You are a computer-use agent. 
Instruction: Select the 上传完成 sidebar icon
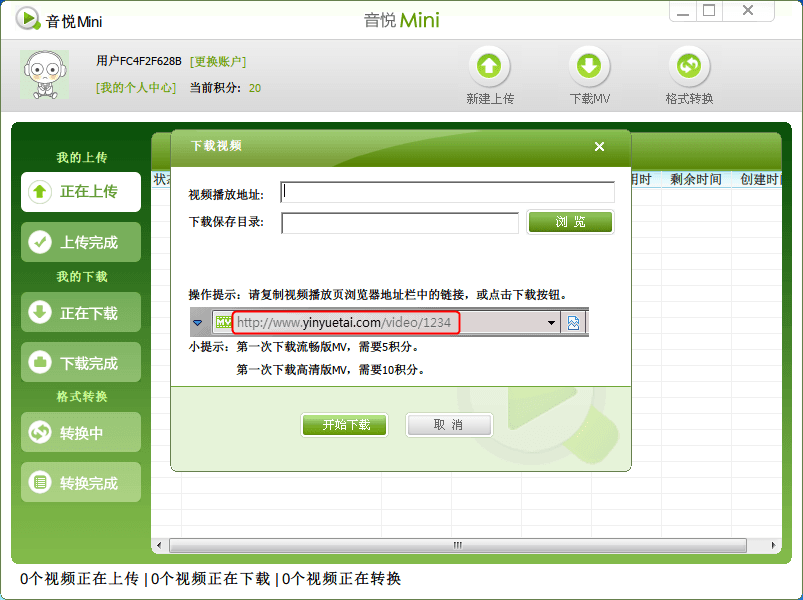pyautogui.click(x=80, y=242)
